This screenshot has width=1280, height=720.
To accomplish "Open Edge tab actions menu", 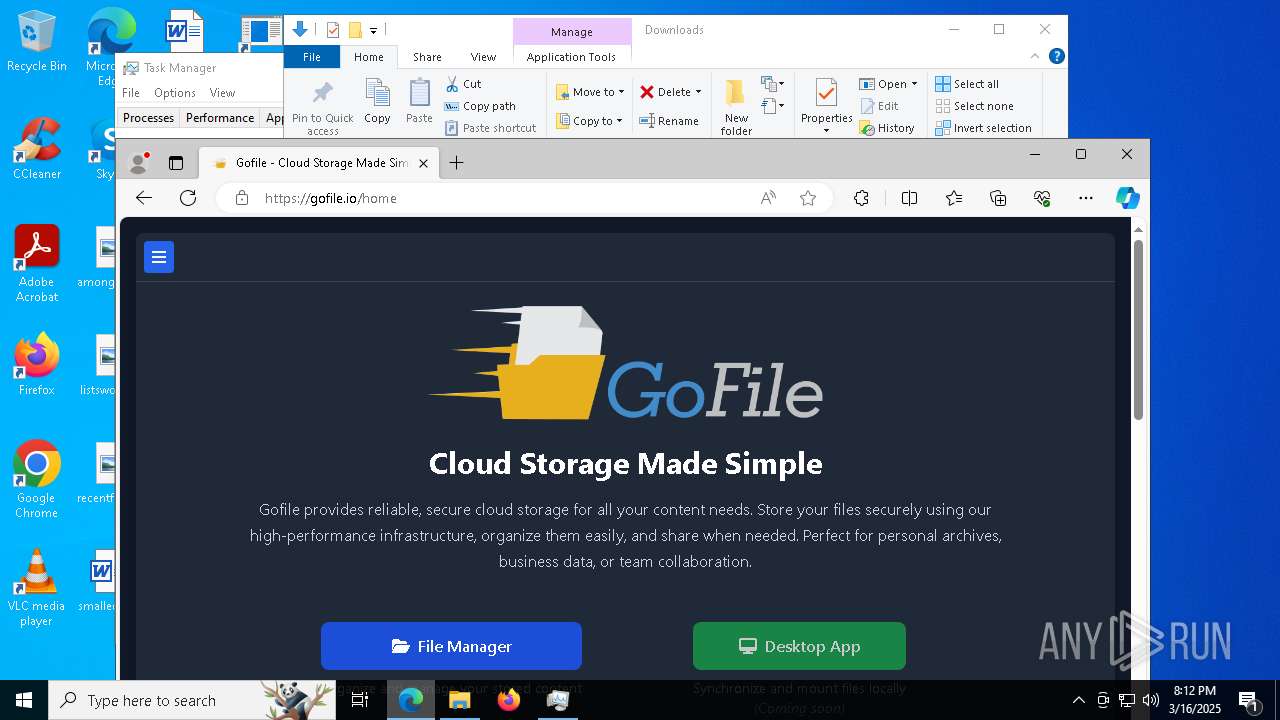I will (176, 163).
